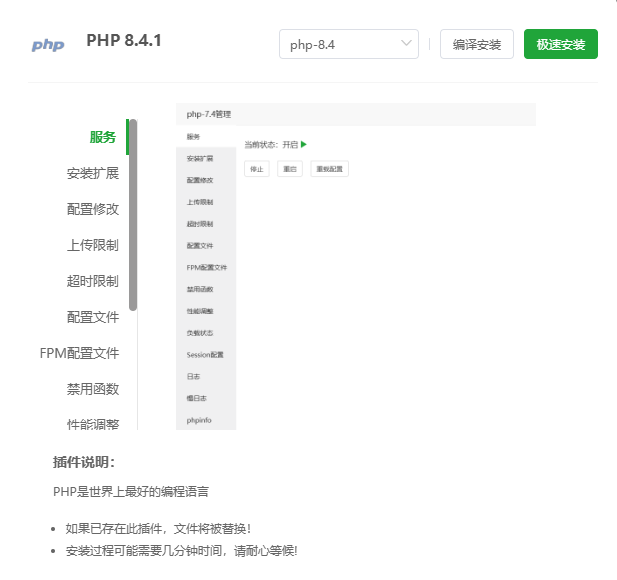This screenshot has height=580, width=617.
Task: Click the php-7.4管理 preview screenshot
Action: coord(356,266)
